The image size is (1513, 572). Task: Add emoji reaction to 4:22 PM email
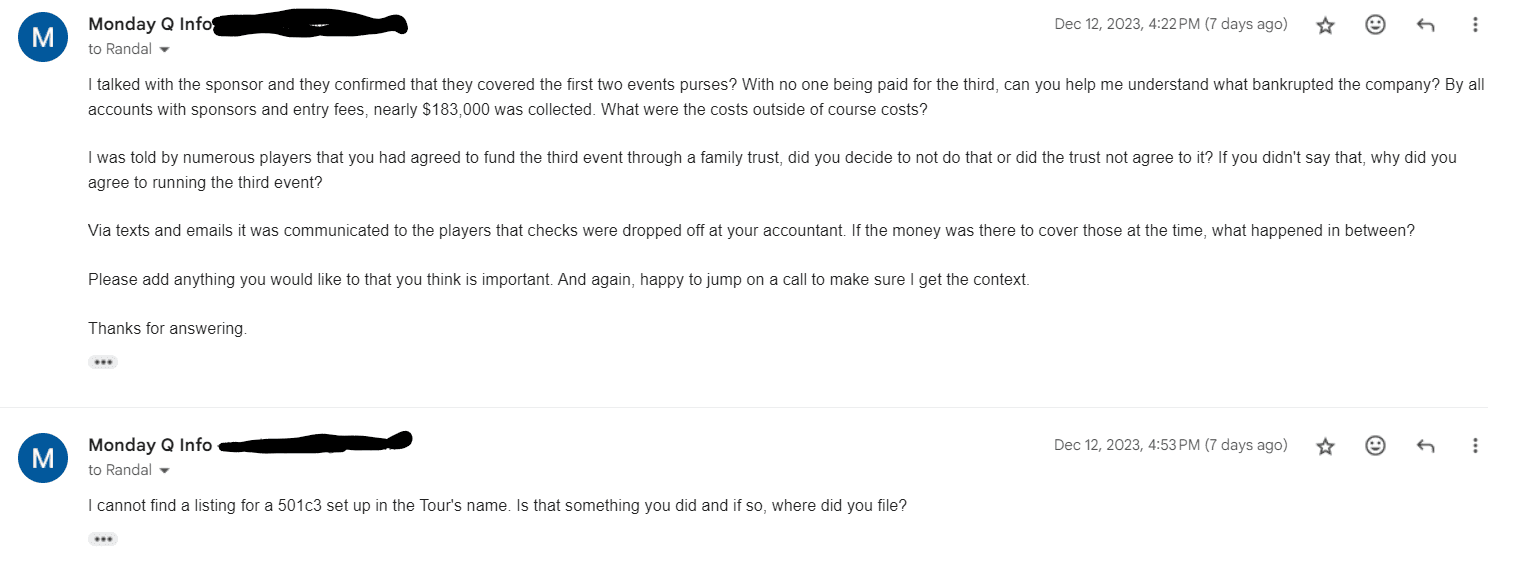click(x=1375, y=26)
